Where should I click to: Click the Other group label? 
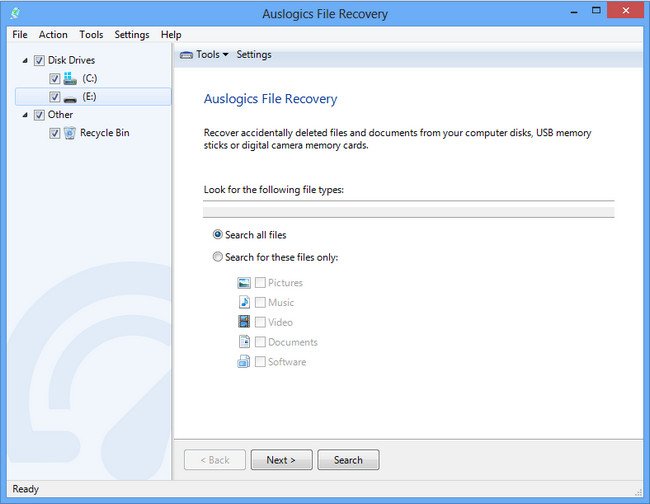[61, 114]
